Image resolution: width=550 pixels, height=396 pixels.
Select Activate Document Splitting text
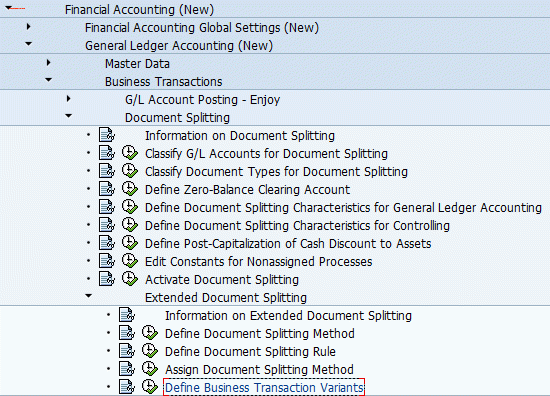[x=222, y=280]
